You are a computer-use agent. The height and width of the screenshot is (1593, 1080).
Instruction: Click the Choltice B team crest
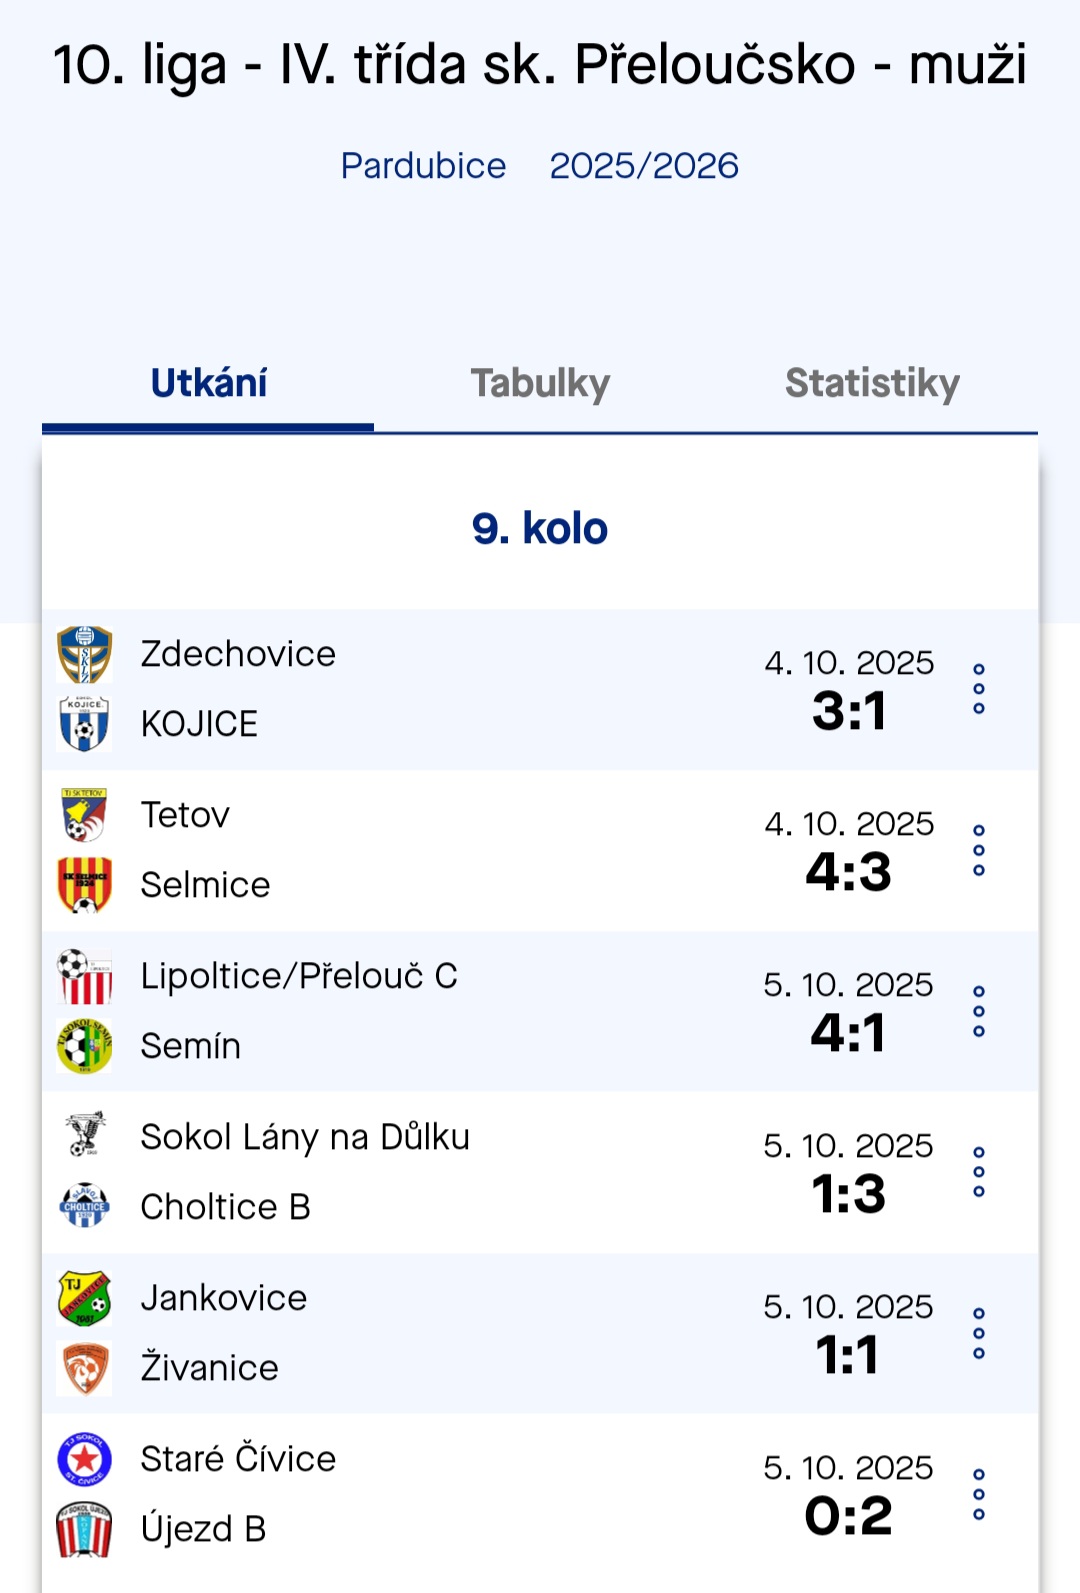(x=85, y=1206)
